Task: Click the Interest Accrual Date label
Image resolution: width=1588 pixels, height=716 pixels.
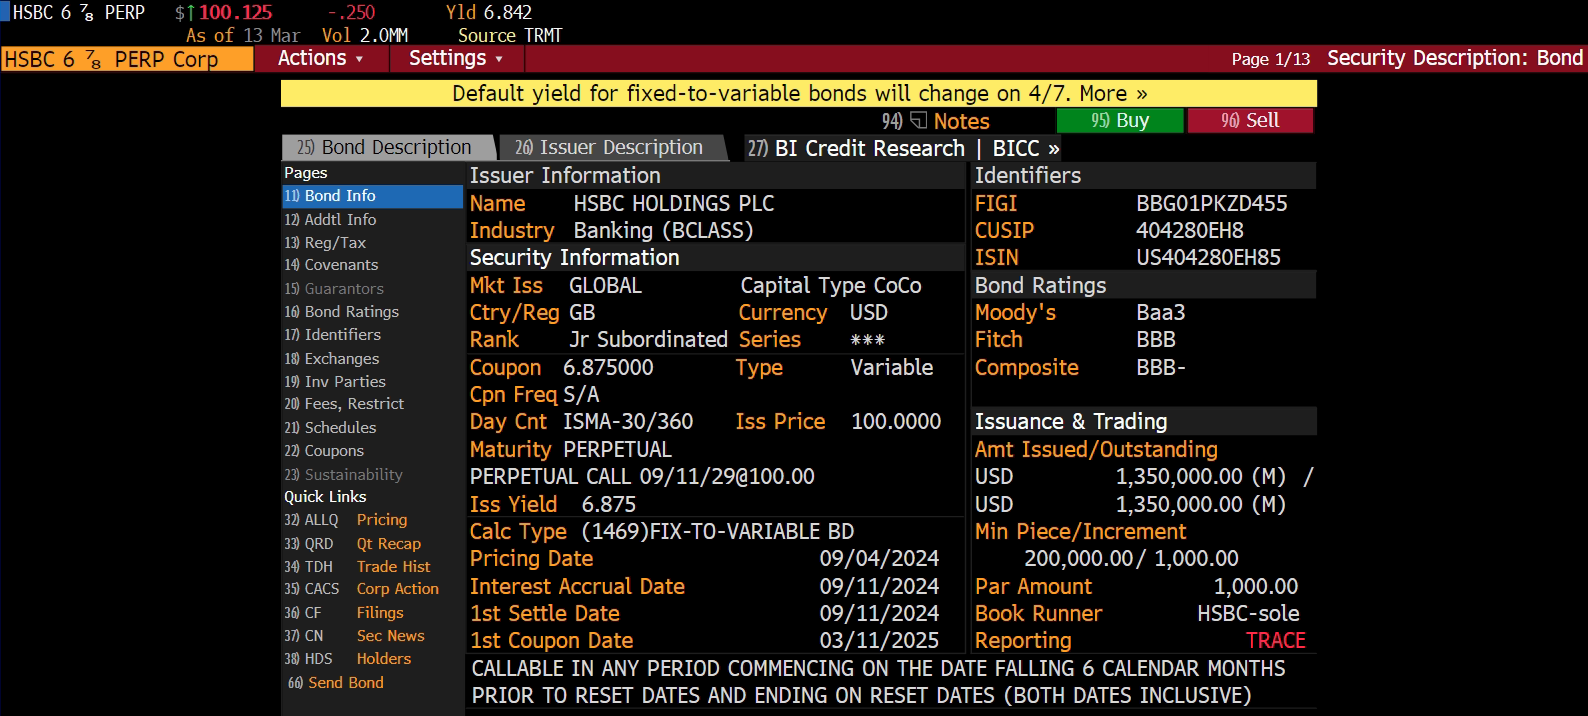Action: click(577, 586)
